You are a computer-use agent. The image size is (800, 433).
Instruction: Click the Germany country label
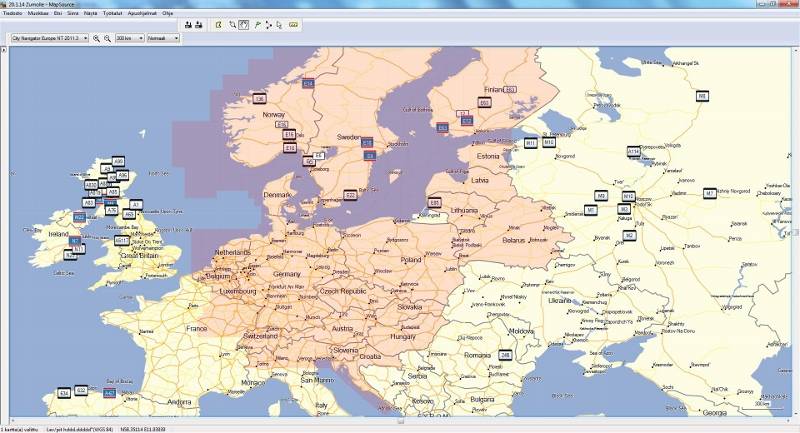[287, 274]
